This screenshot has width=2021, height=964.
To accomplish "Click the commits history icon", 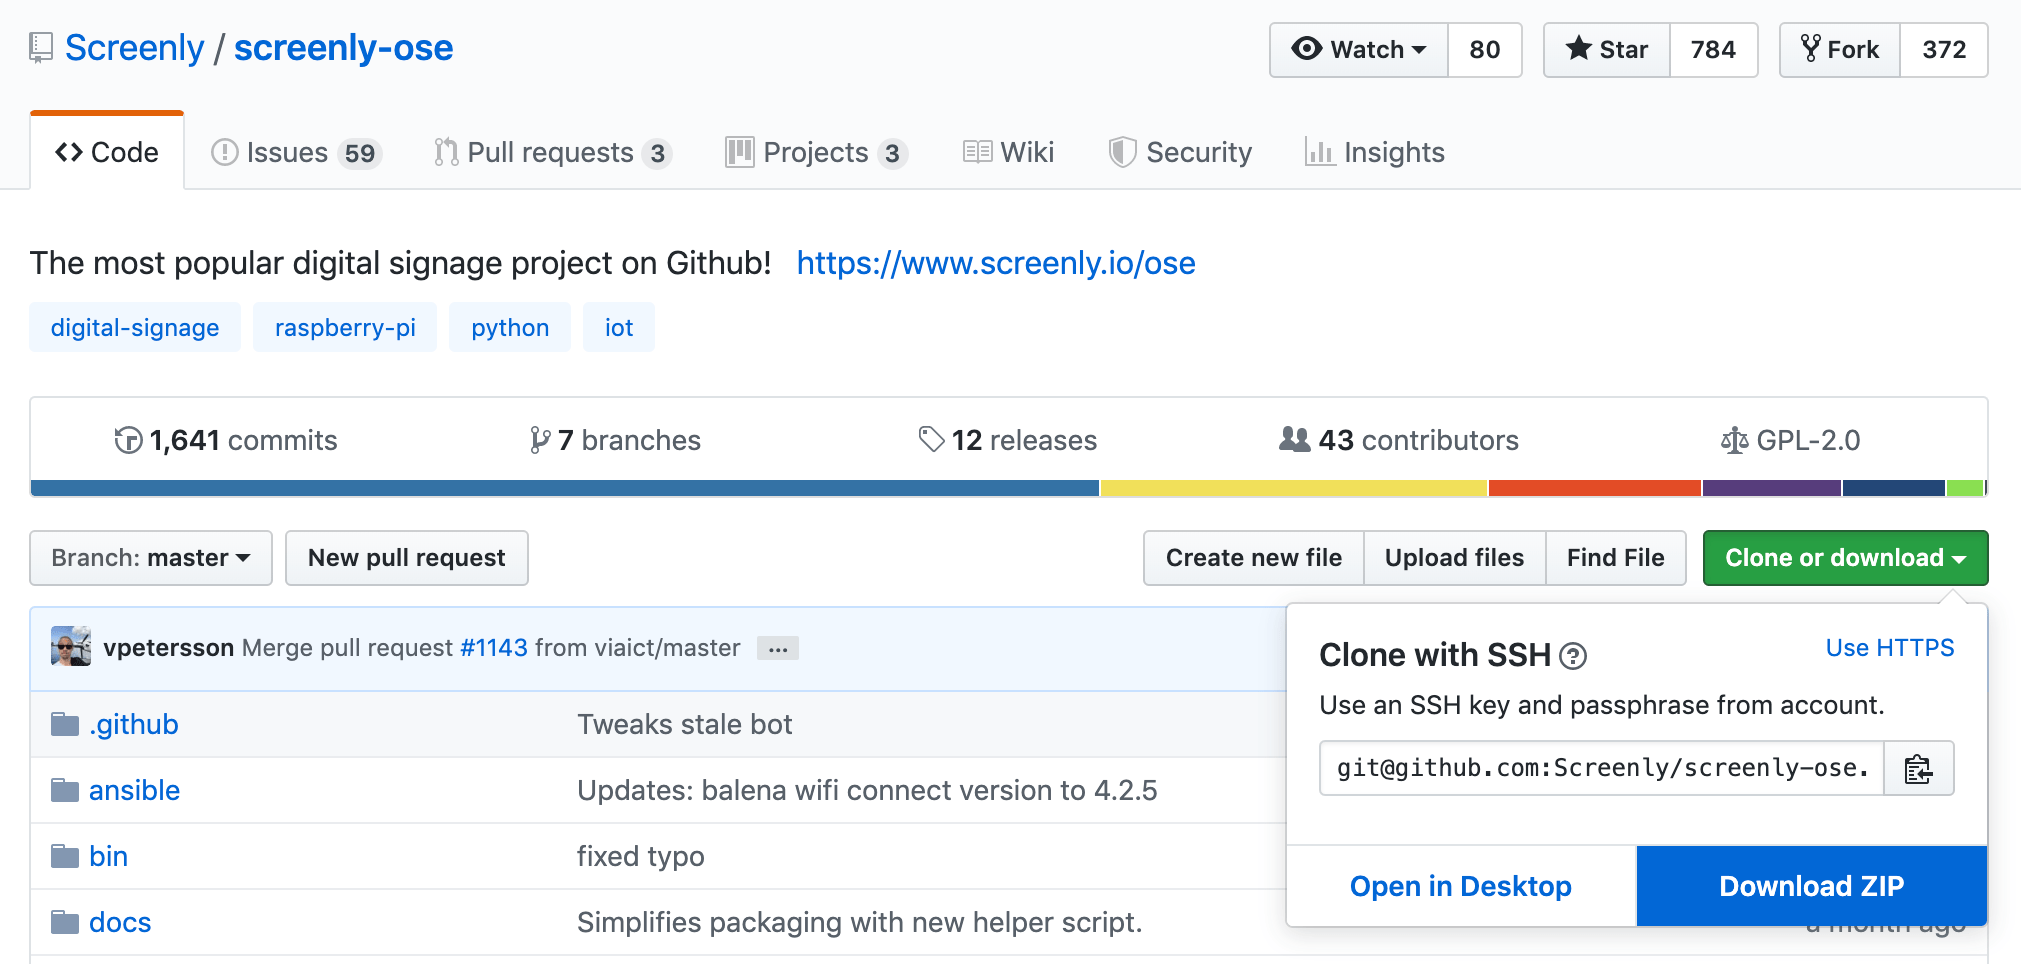I will [x=128, y=440].
